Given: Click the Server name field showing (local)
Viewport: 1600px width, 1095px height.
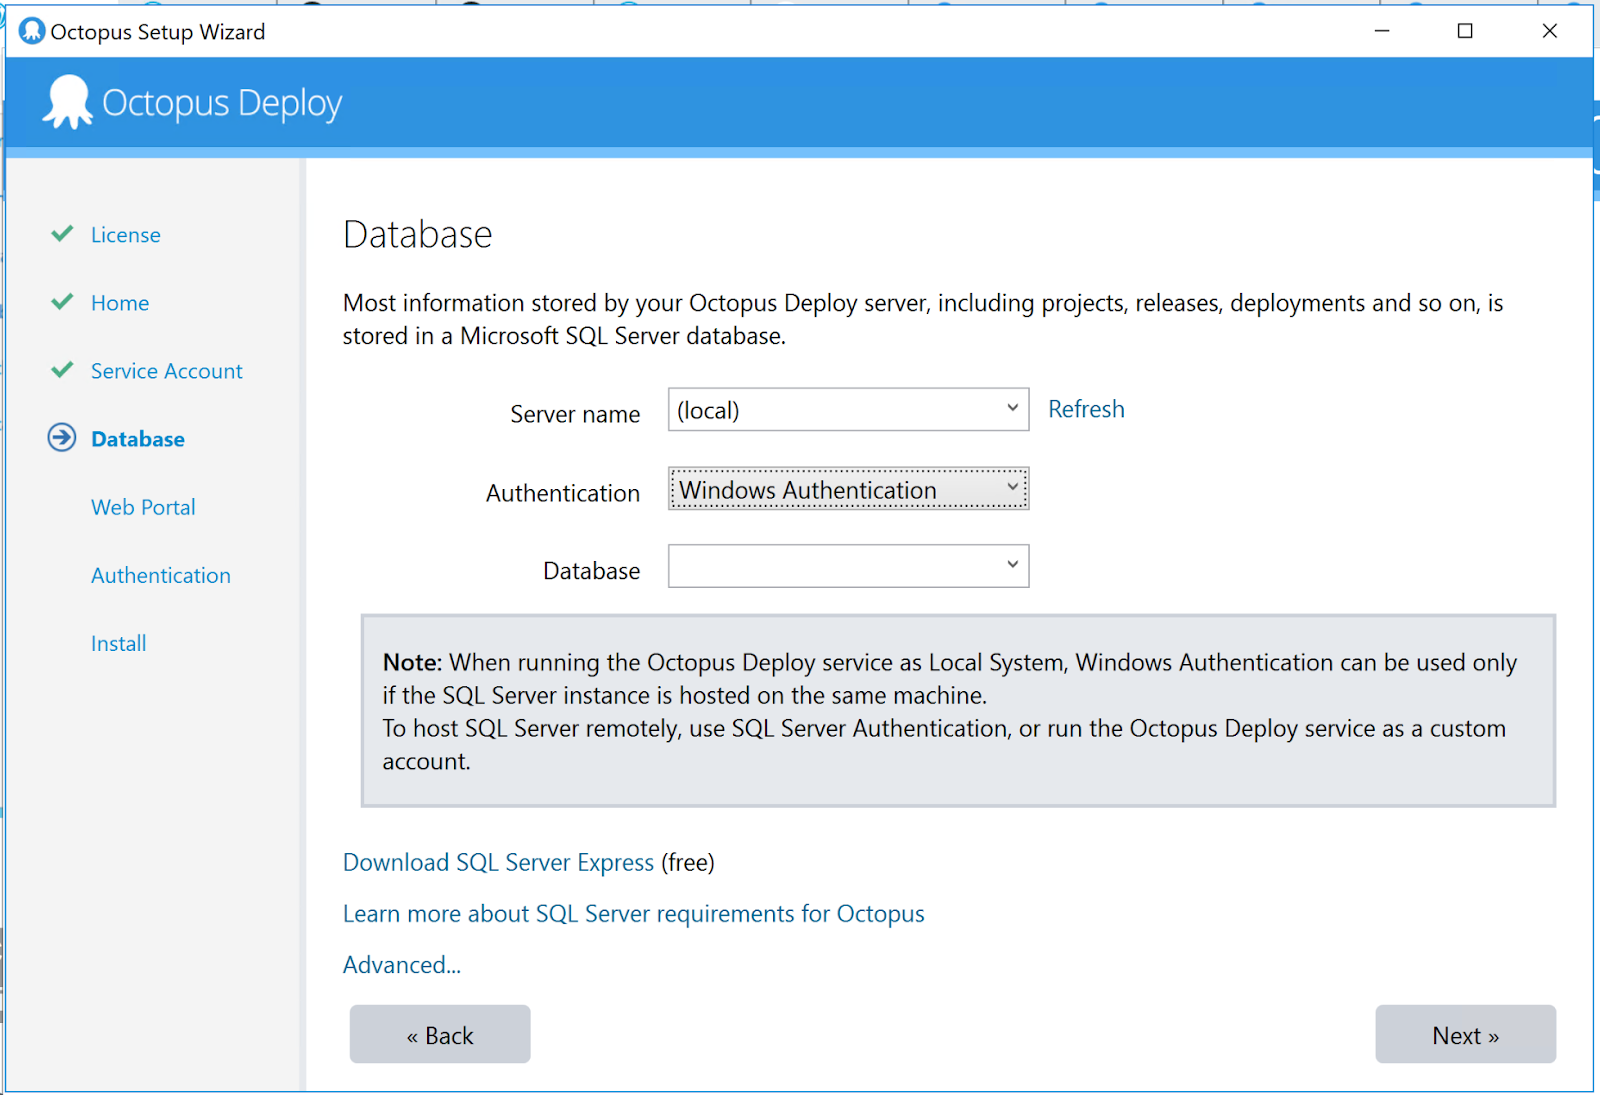Looking at the screenshot, I should [849, 410].
